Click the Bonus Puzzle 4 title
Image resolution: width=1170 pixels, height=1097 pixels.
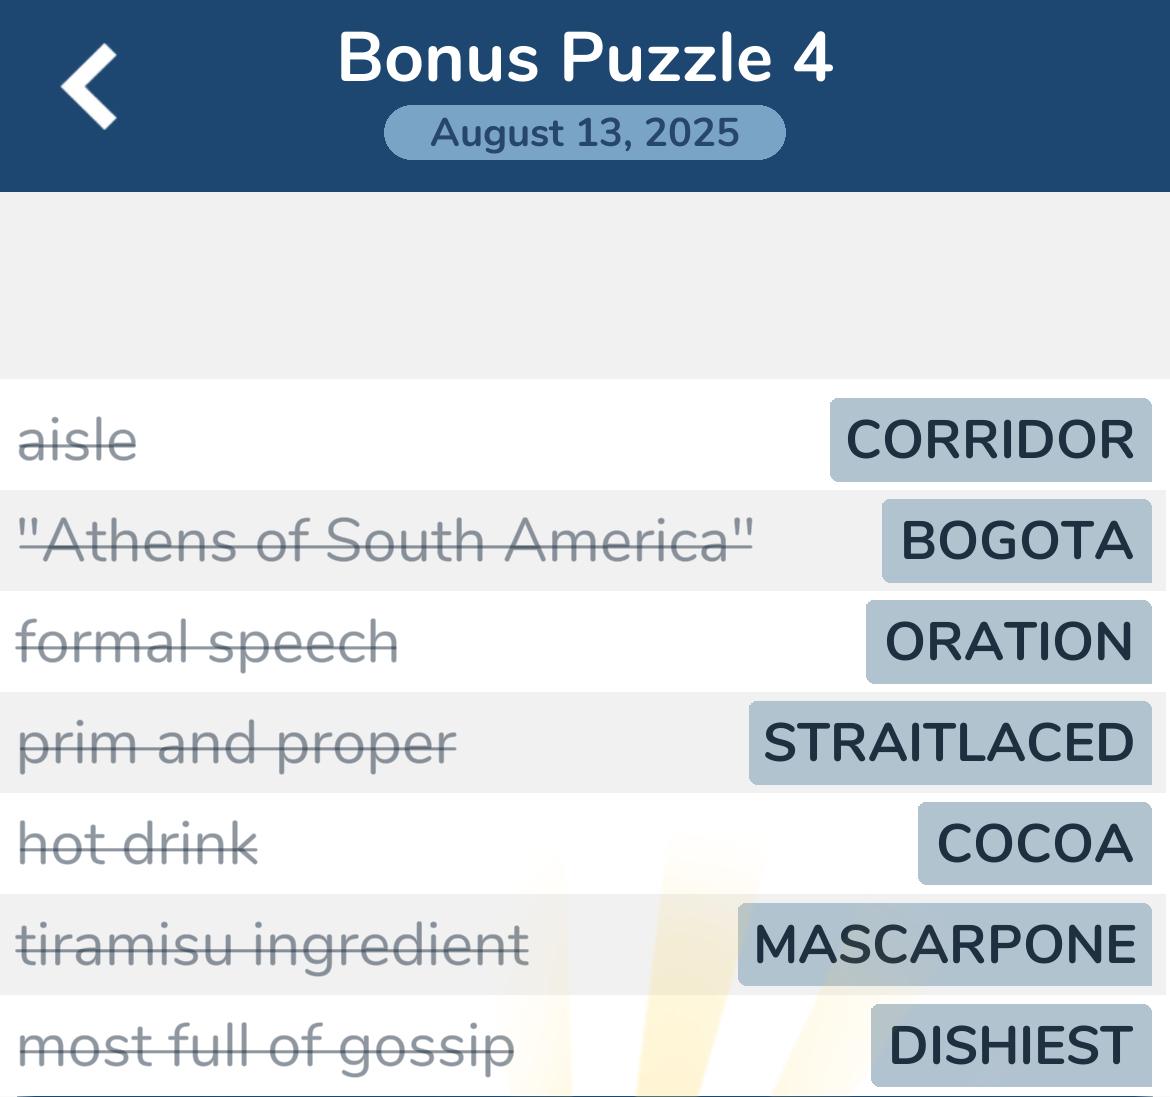(585, 57)
